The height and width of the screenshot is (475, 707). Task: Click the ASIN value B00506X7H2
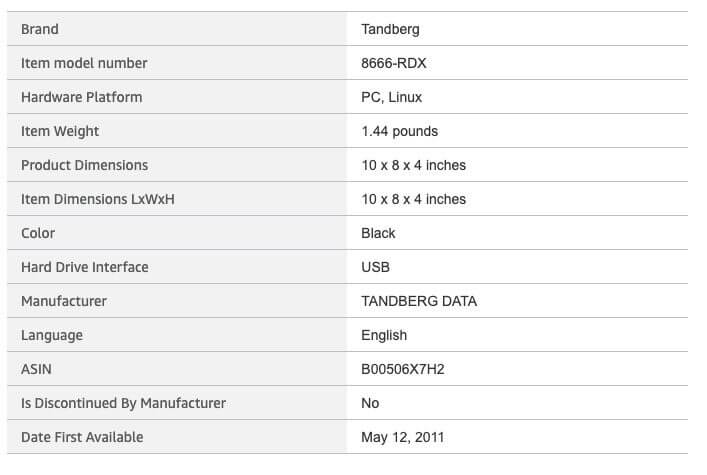[402, 369]
